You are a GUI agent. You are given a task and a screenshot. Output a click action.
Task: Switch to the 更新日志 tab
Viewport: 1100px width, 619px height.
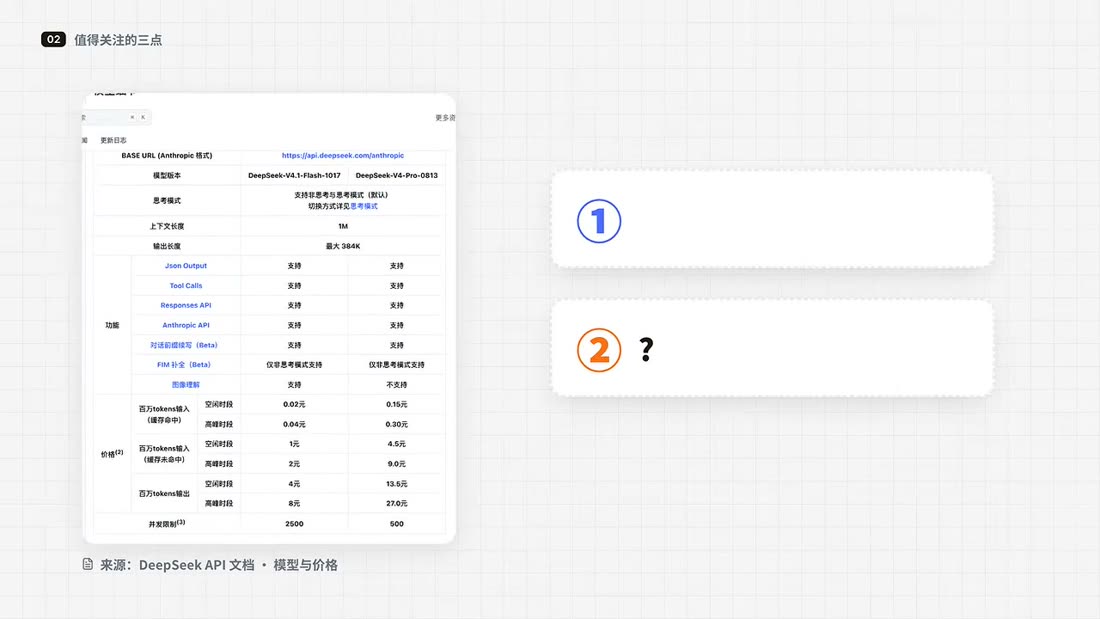pyautogui.click(x=113, y=140)
